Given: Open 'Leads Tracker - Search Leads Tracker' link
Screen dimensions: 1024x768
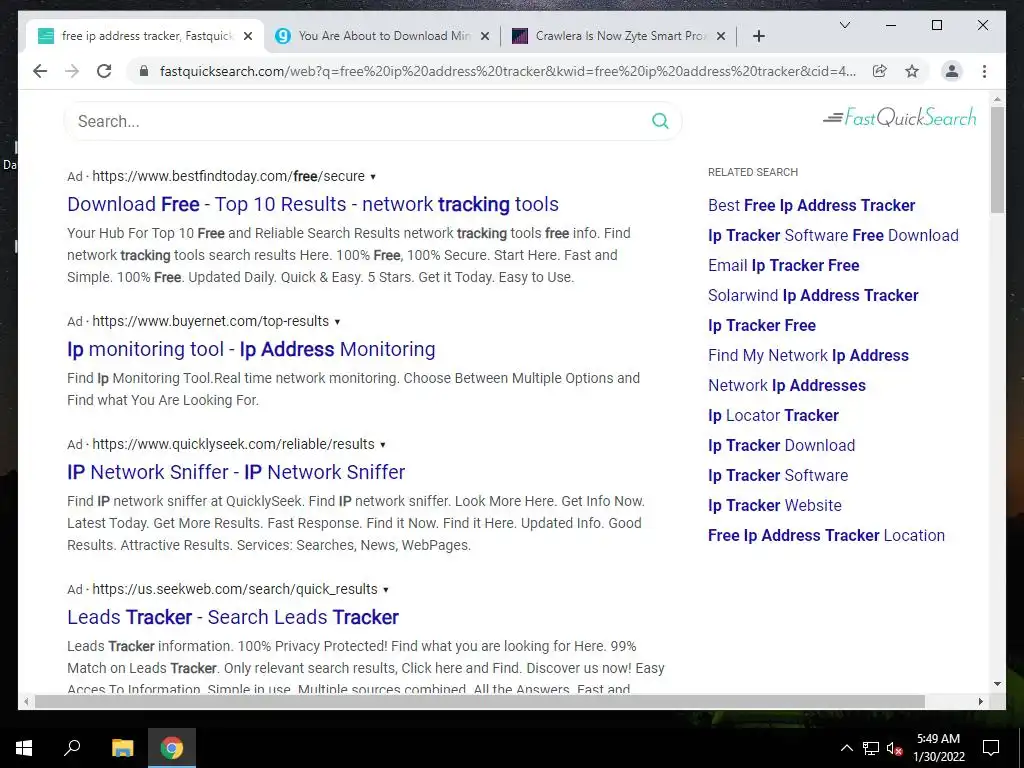Looking at the screenshot, I should click(x=232, y=616).
